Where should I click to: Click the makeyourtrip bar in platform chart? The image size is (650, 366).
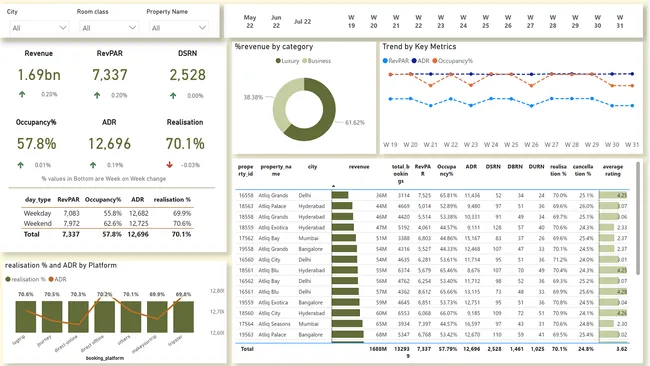(157, 317)
